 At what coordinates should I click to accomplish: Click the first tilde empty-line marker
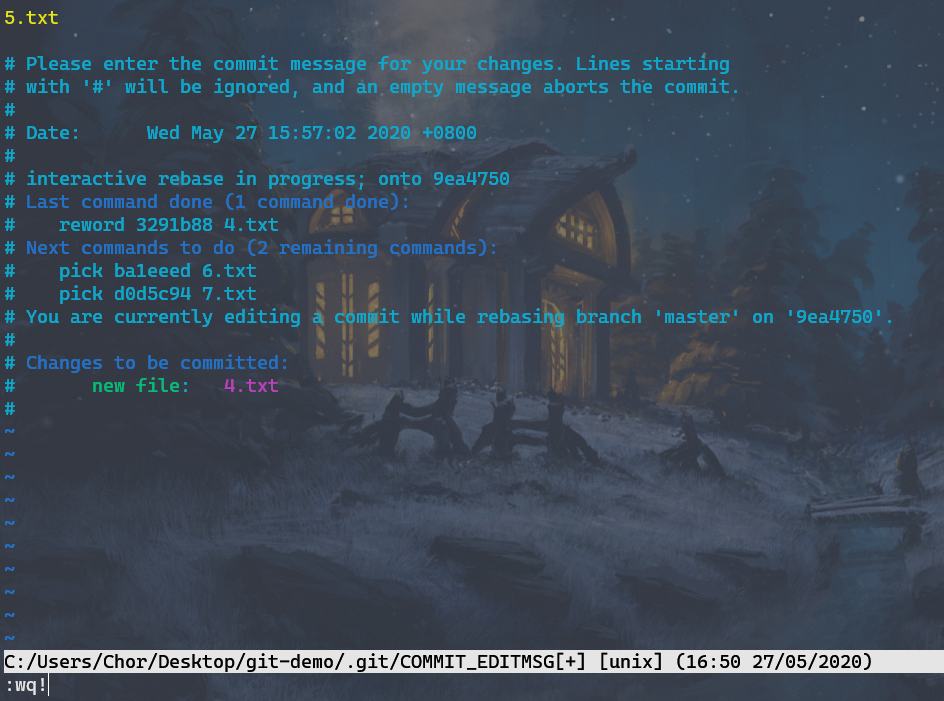[10, 431]
